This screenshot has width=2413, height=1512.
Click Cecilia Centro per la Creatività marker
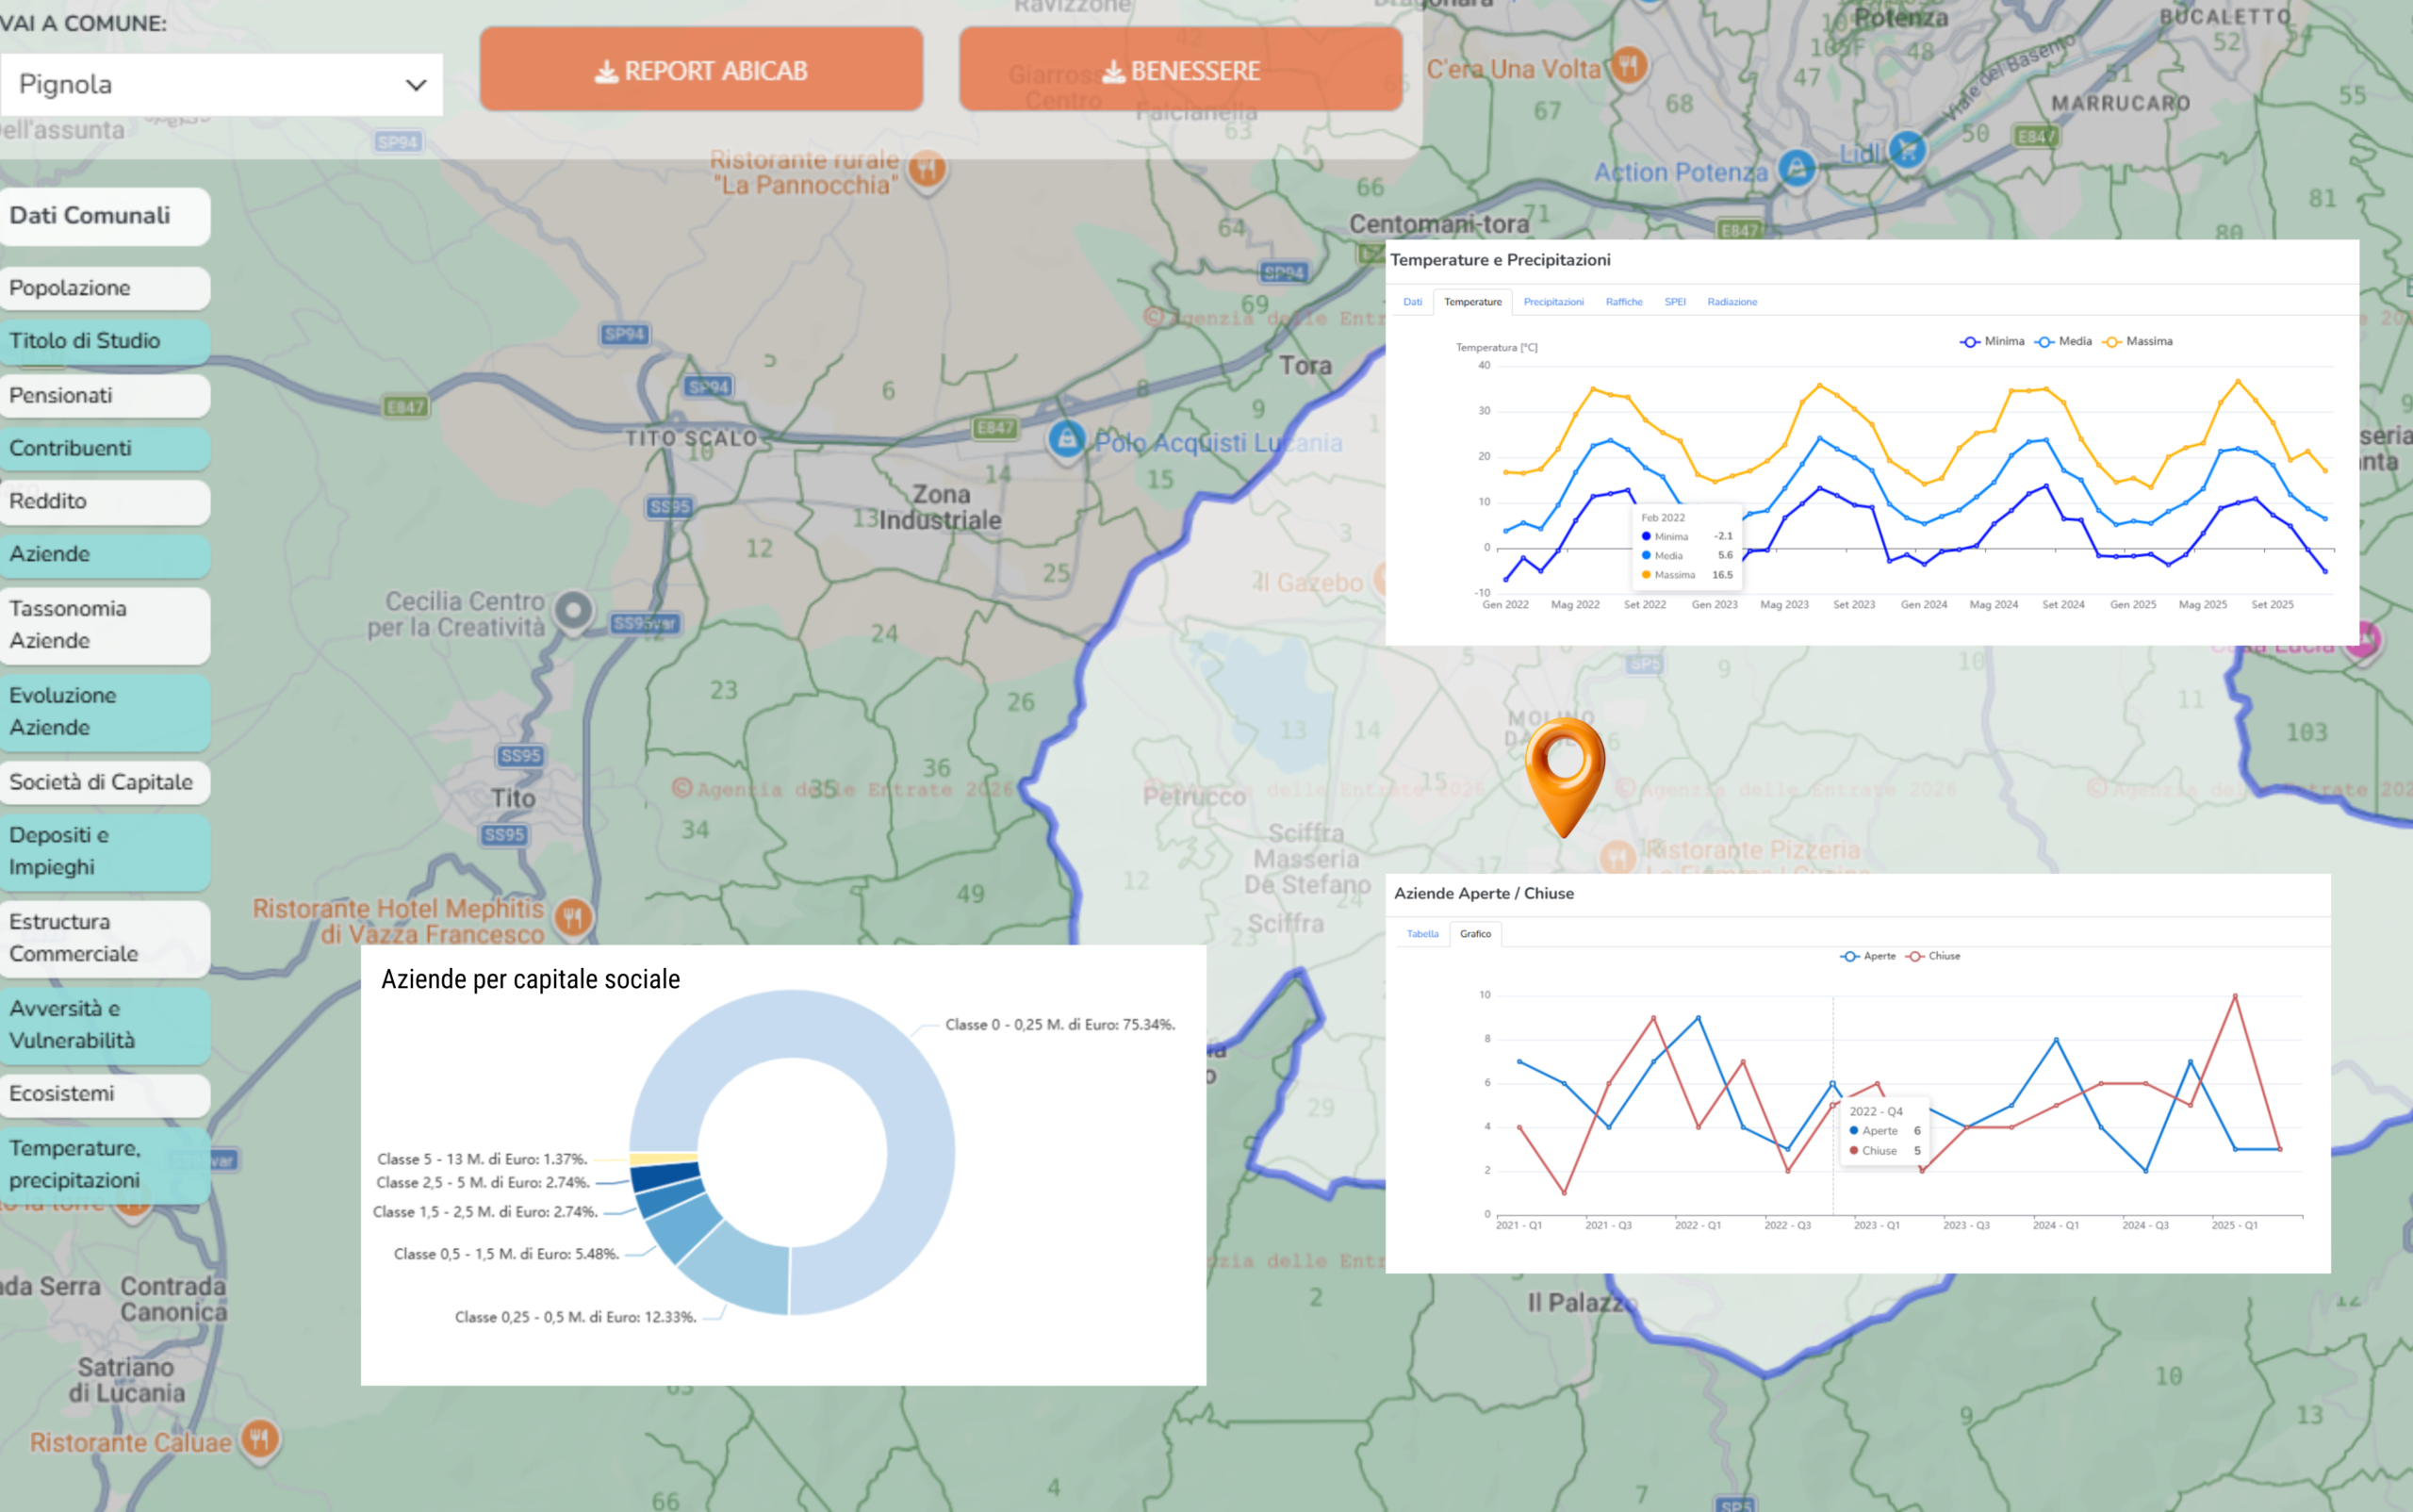click(x=573, y=609)
